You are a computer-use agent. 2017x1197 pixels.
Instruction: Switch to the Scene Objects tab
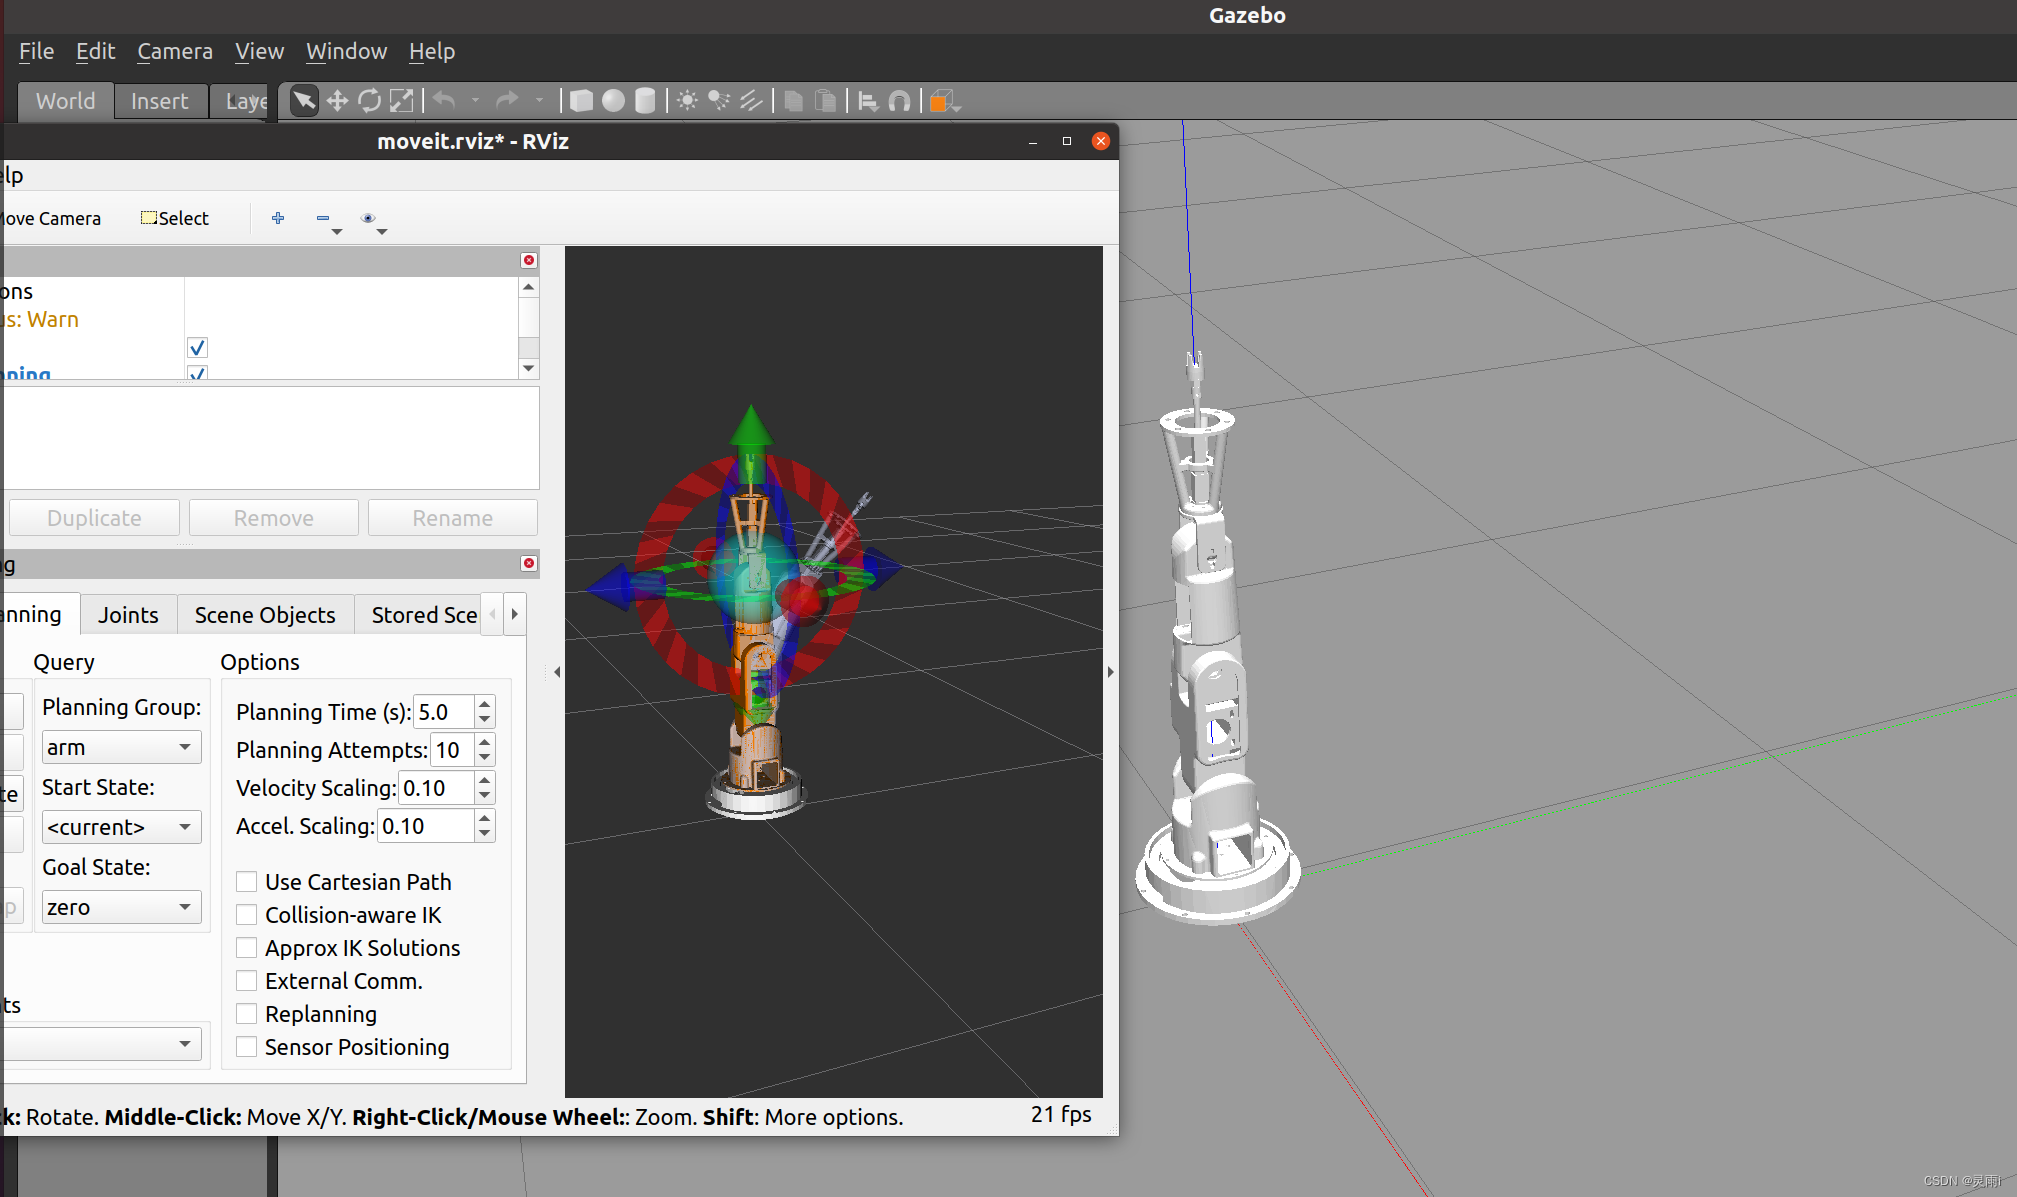pyautogui.click(x=264, y=614)
